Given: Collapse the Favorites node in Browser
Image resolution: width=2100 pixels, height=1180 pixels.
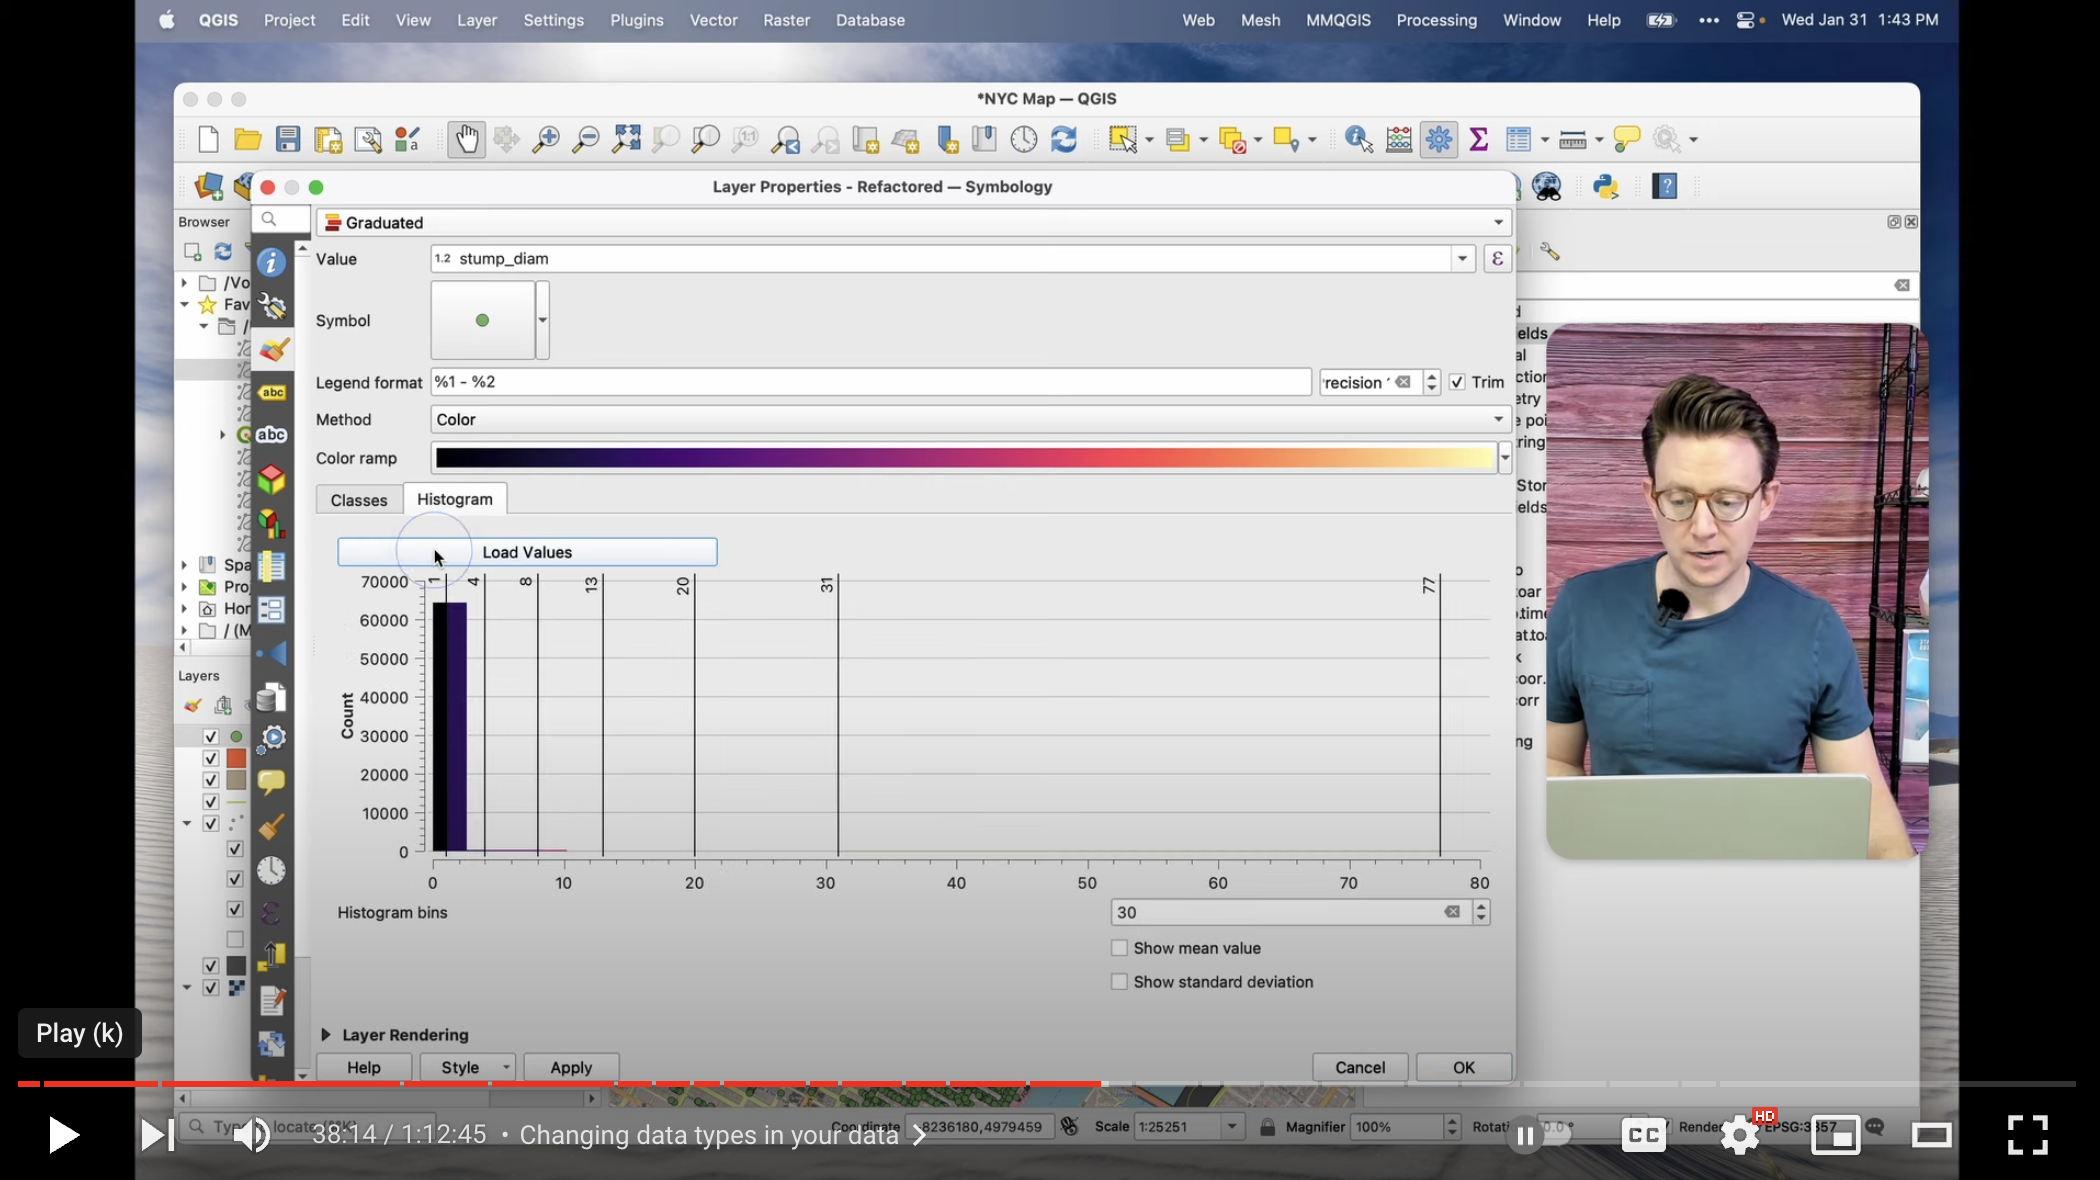Looking at the screenshot, I should [184, 304].
